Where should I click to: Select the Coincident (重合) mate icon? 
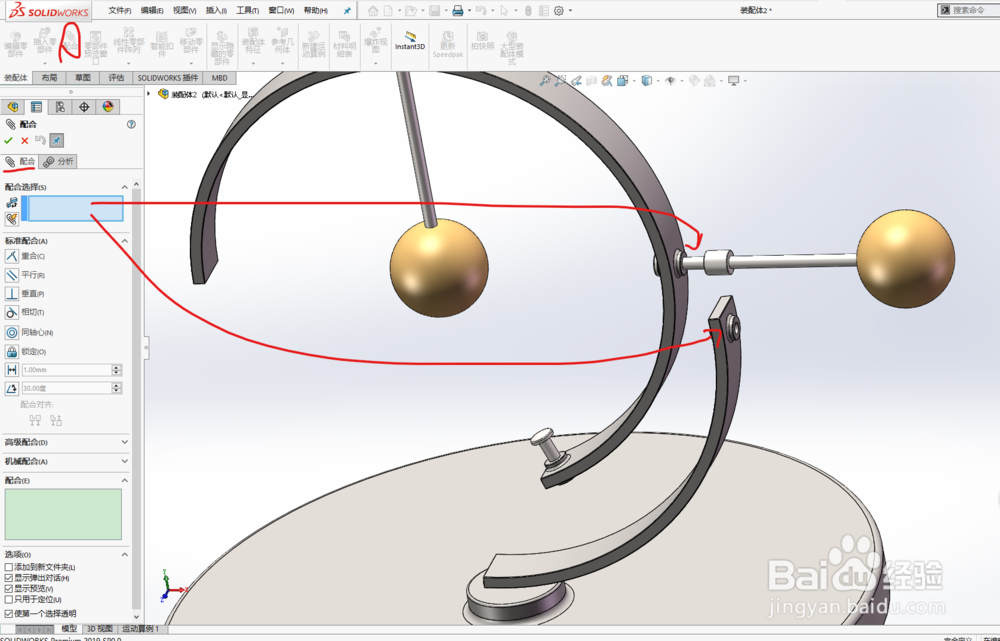pyautogui.click(x=11, y=256)
